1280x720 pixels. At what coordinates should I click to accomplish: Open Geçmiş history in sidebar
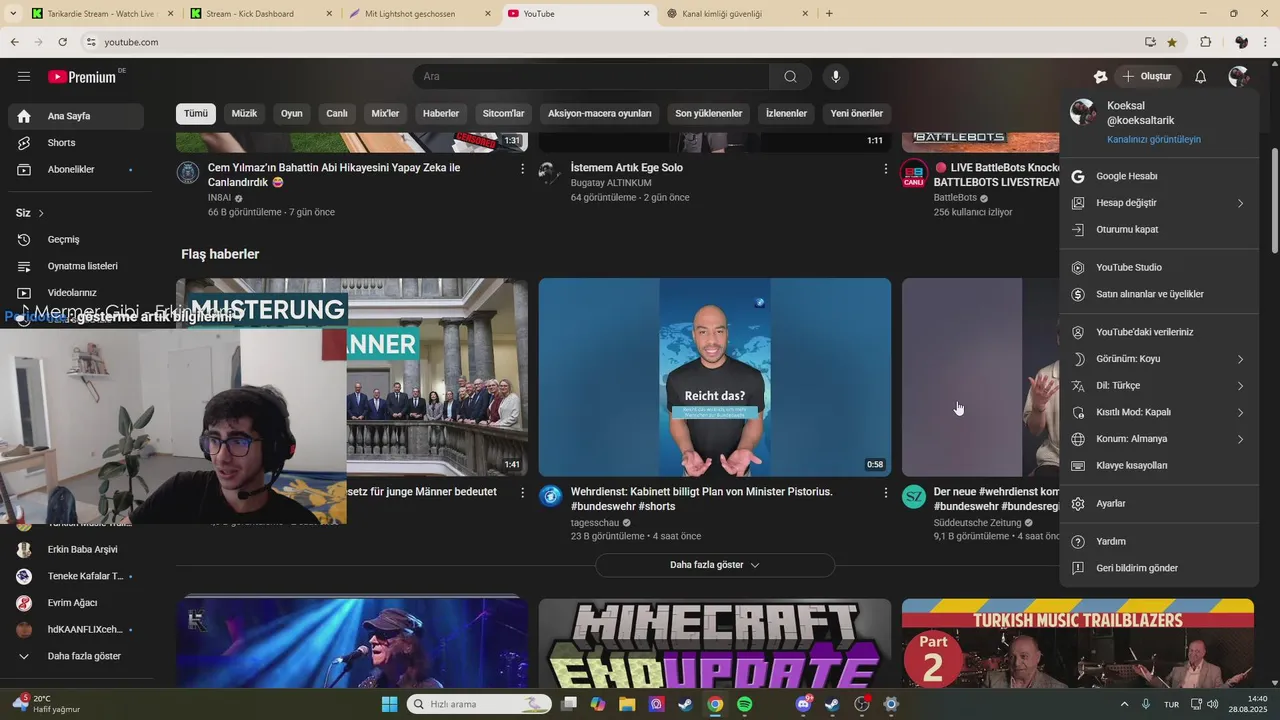click(76, 240)
